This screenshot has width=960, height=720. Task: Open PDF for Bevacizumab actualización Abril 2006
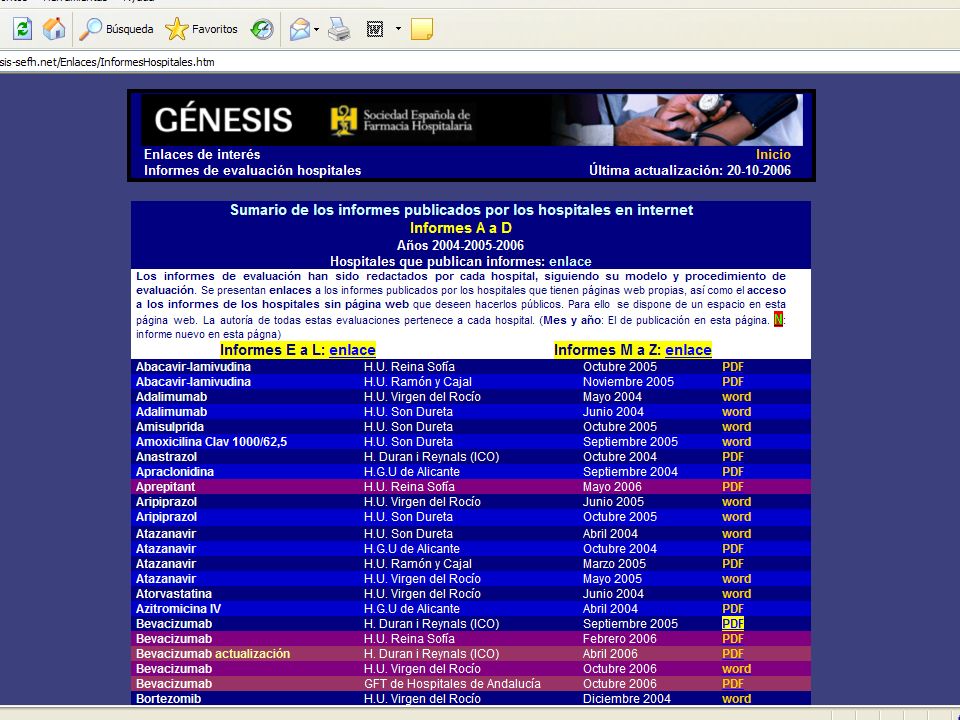tap(733, 653)
